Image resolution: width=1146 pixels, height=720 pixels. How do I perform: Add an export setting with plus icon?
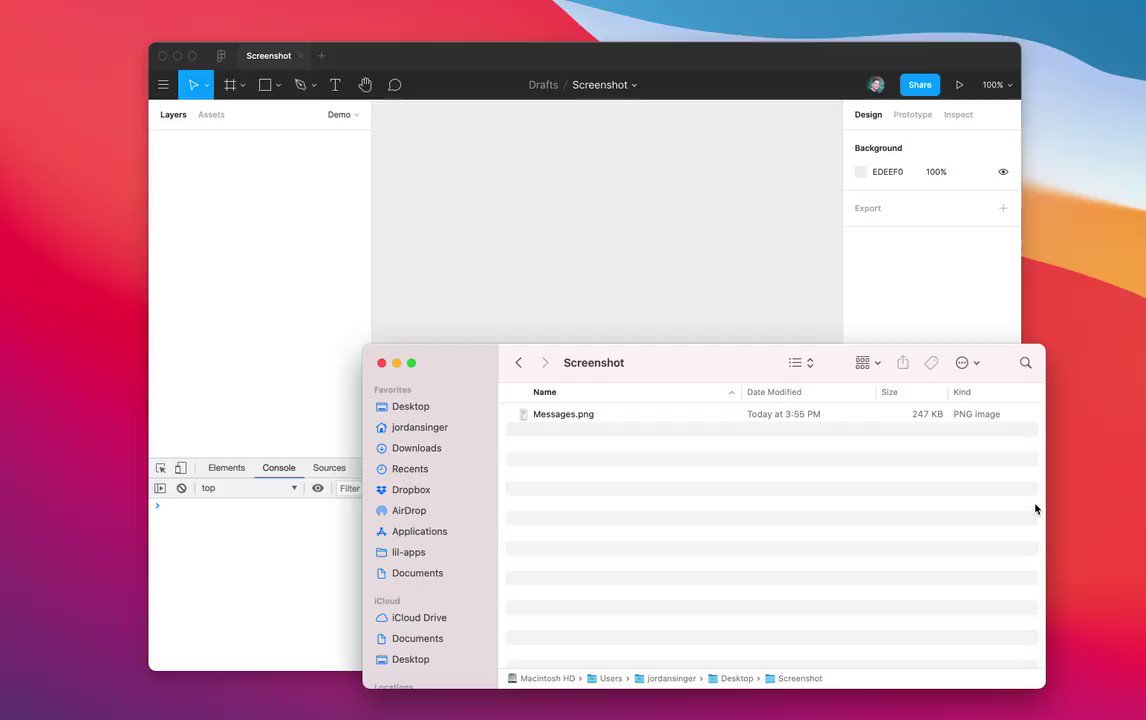tap(1003, 208)
